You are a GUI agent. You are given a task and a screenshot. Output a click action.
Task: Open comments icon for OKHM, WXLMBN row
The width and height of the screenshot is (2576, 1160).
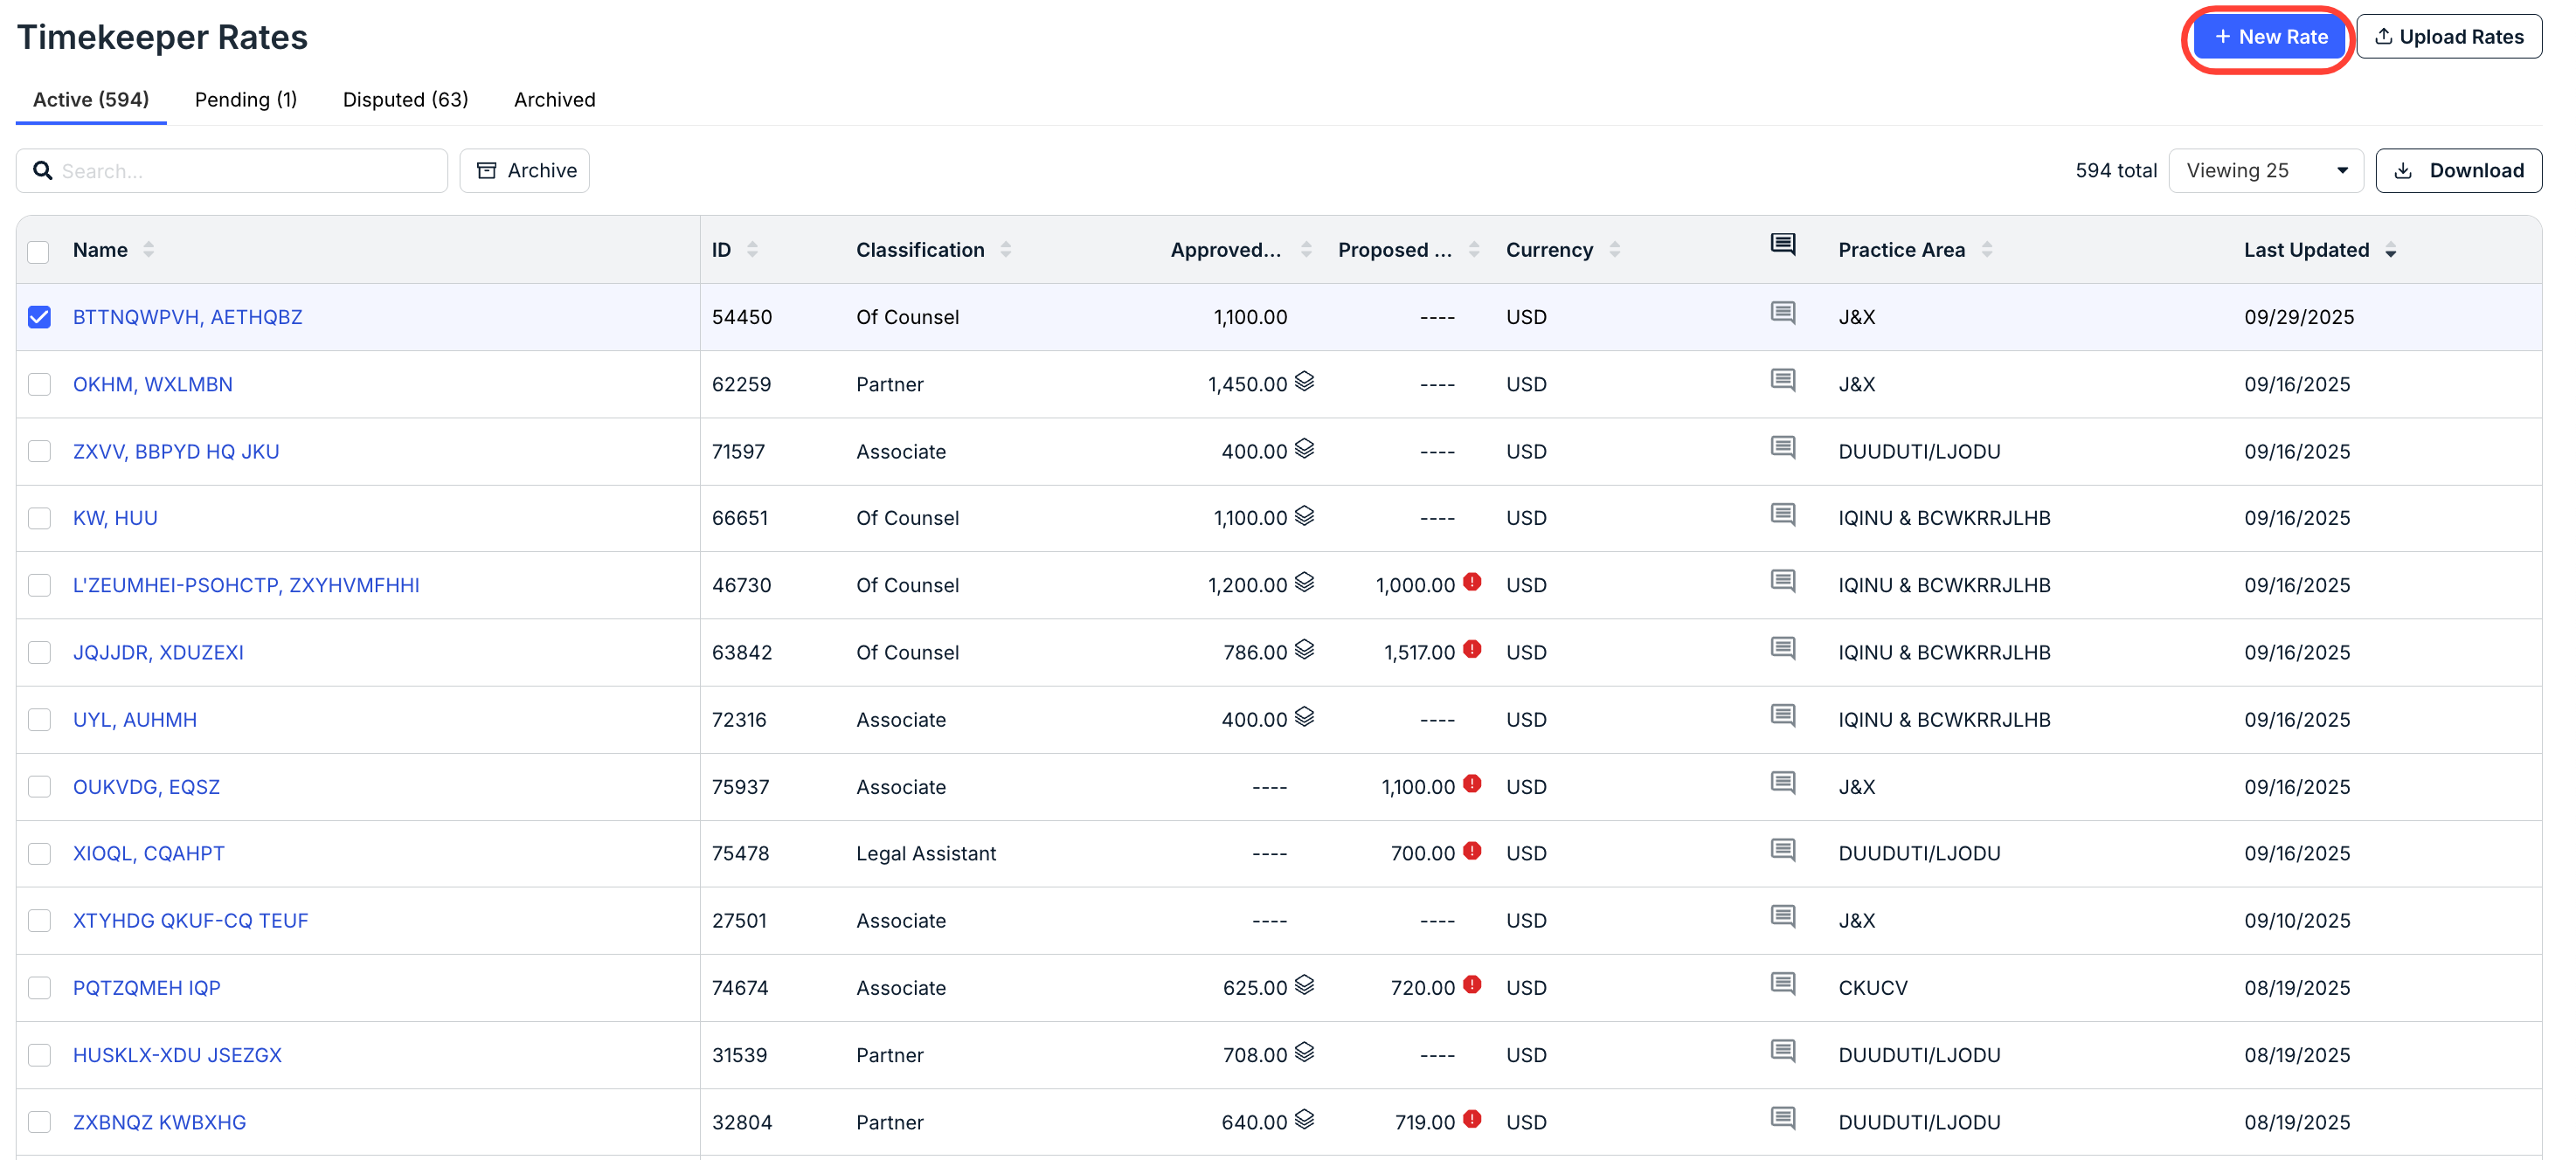(x=1782, y=380)
